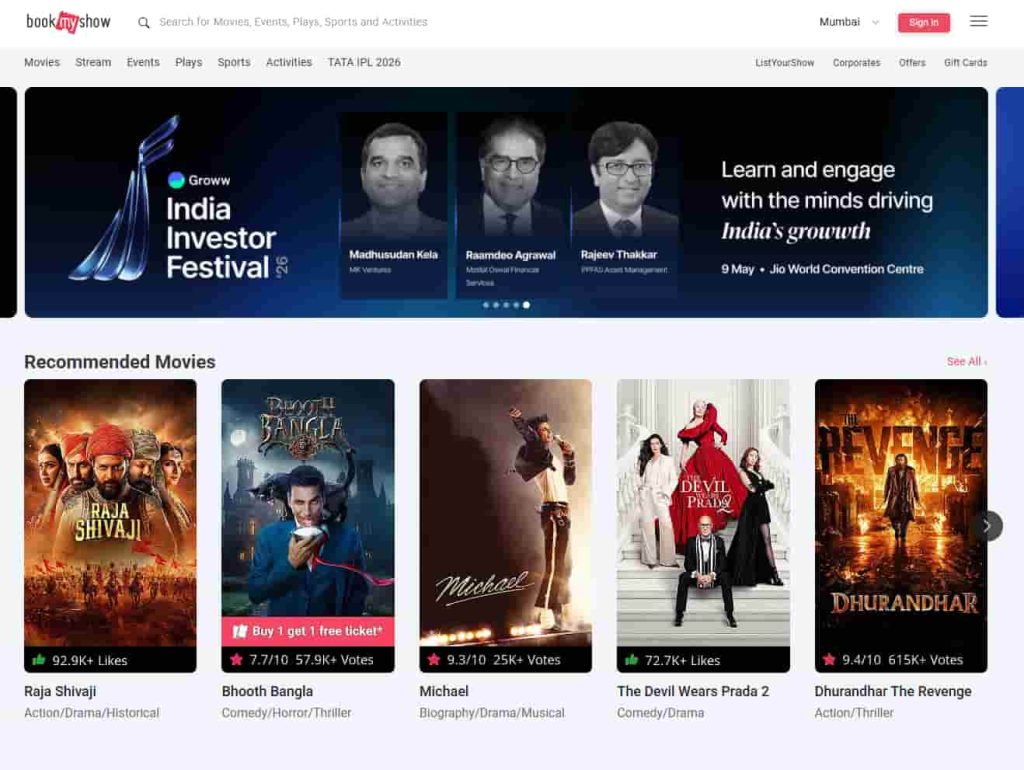Screen dimensions: 1024x770
Task: Click Action/Thriller genre text
Action: click(854, 713)
